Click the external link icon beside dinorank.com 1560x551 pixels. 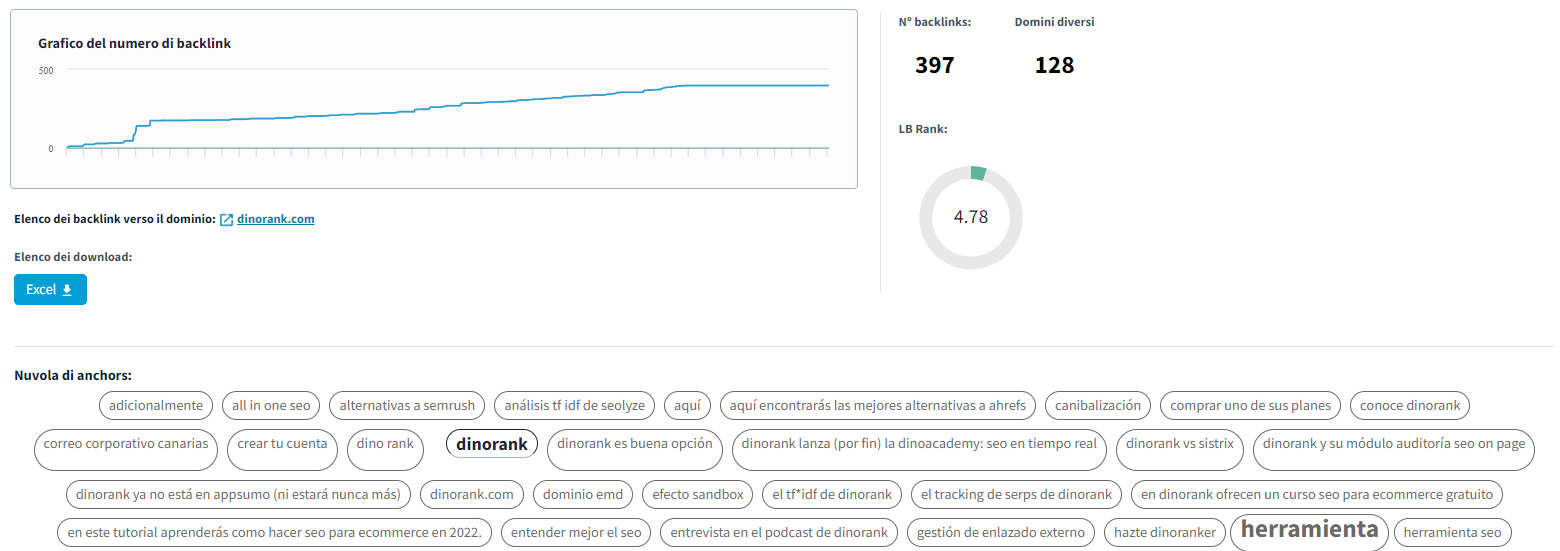coord(227,220)
